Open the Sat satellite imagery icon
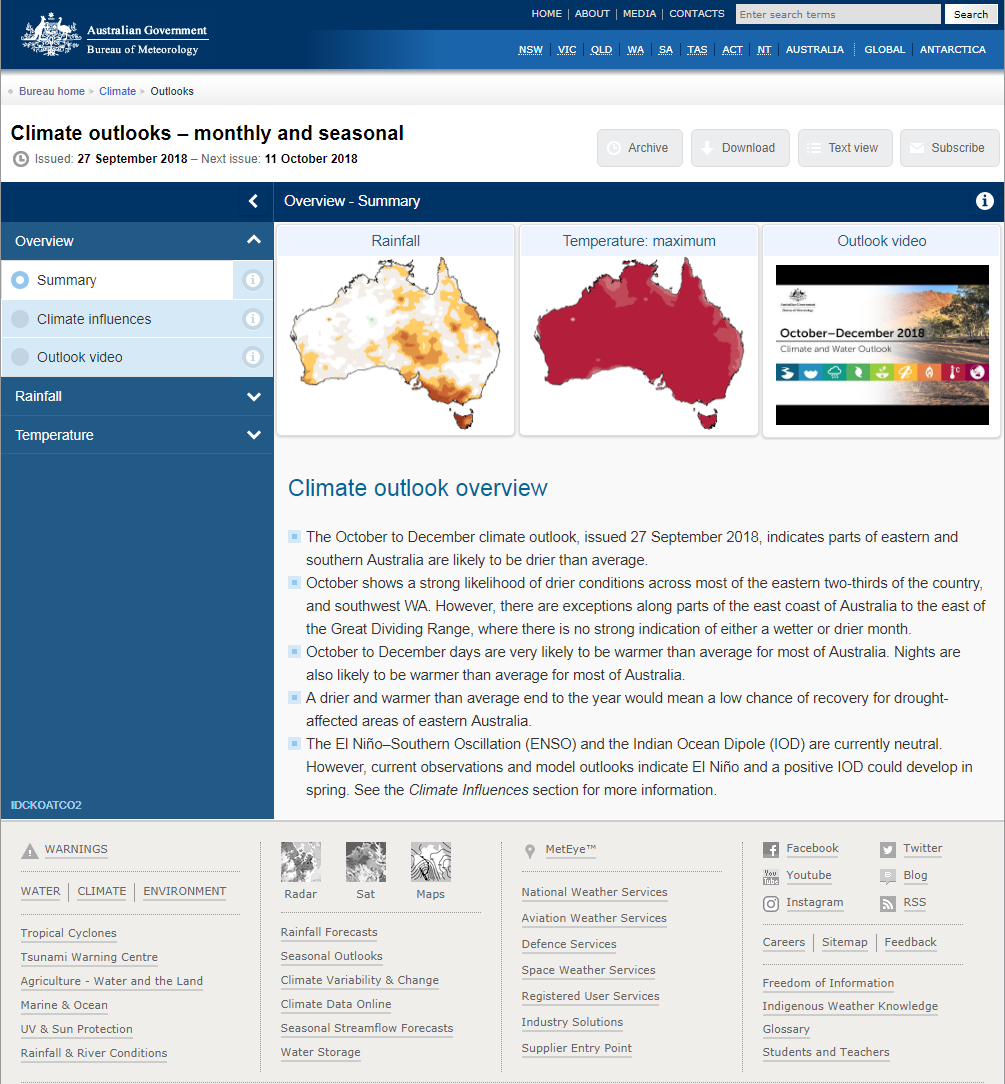Viewport: 1005px width, 1084px height. [365, 862]
